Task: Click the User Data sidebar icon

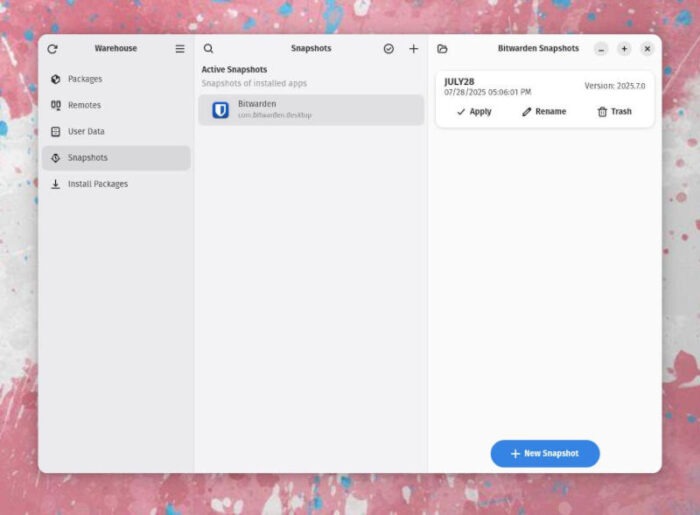Action: click(56, 132)
